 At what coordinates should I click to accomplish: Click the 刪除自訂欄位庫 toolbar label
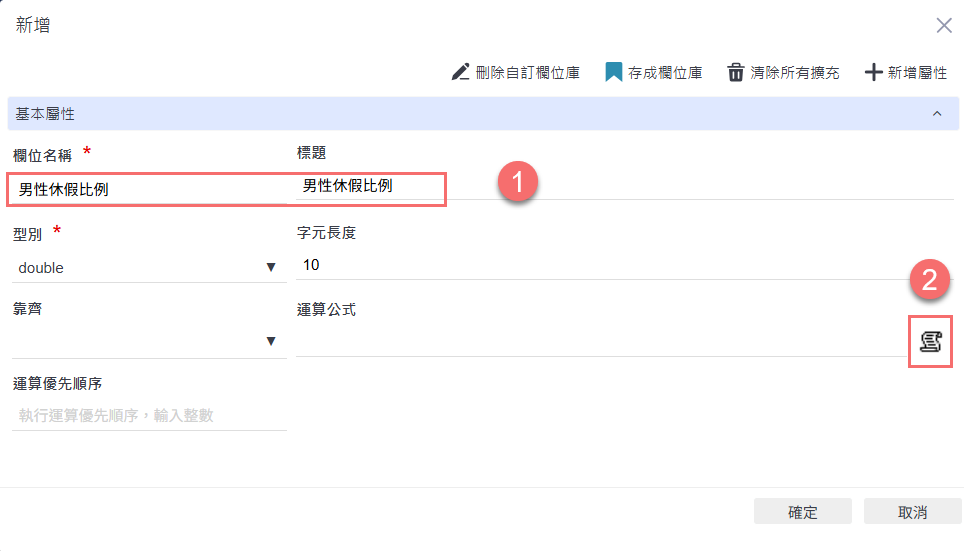pos(528,73)
